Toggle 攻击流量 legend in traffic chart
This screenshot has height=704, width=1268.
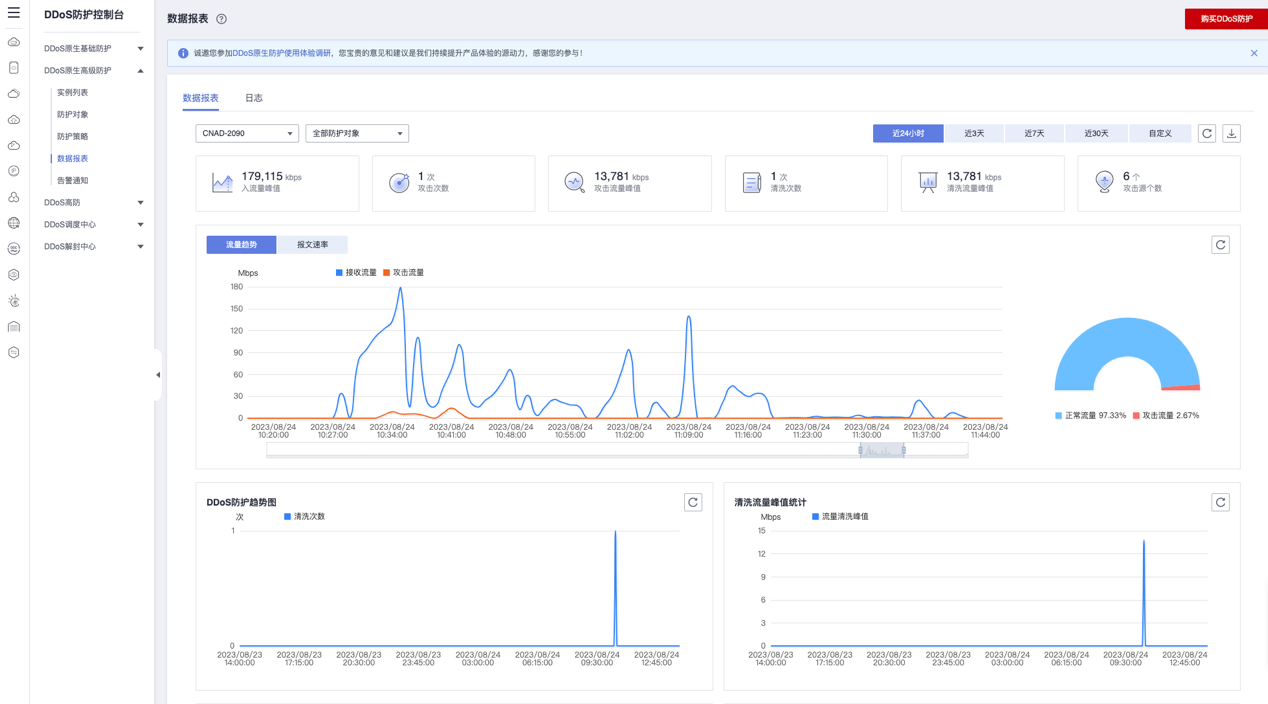point(403,272)
